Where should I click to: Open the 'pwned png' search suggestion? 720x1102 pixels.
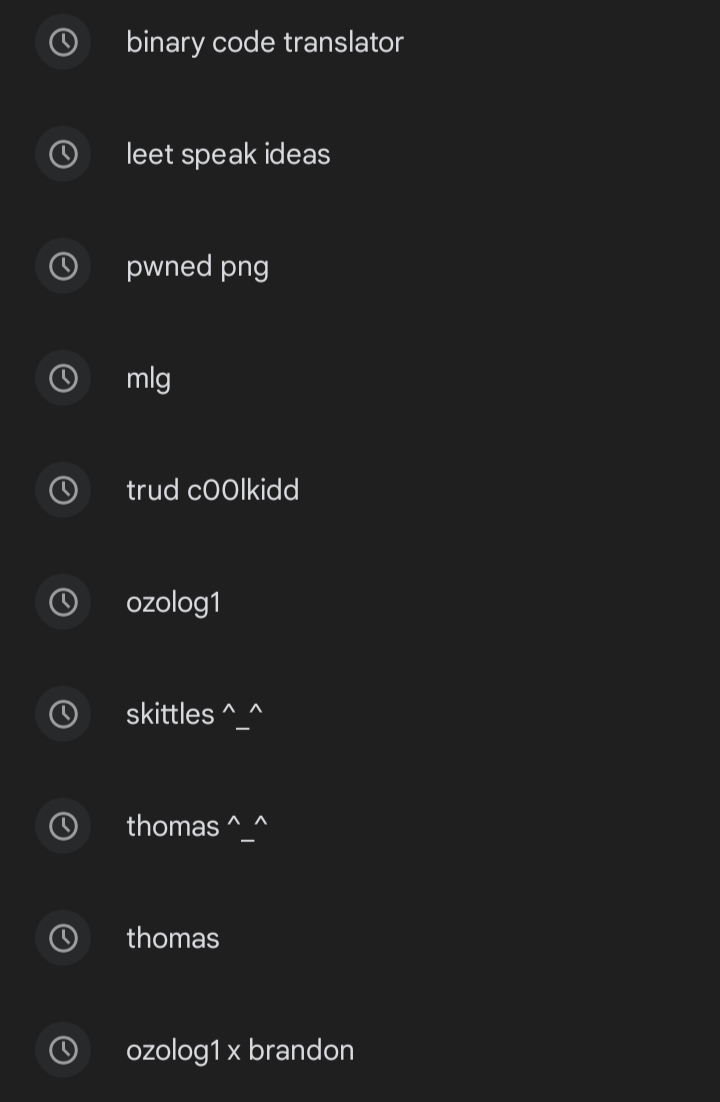click(x=197, y=266)
